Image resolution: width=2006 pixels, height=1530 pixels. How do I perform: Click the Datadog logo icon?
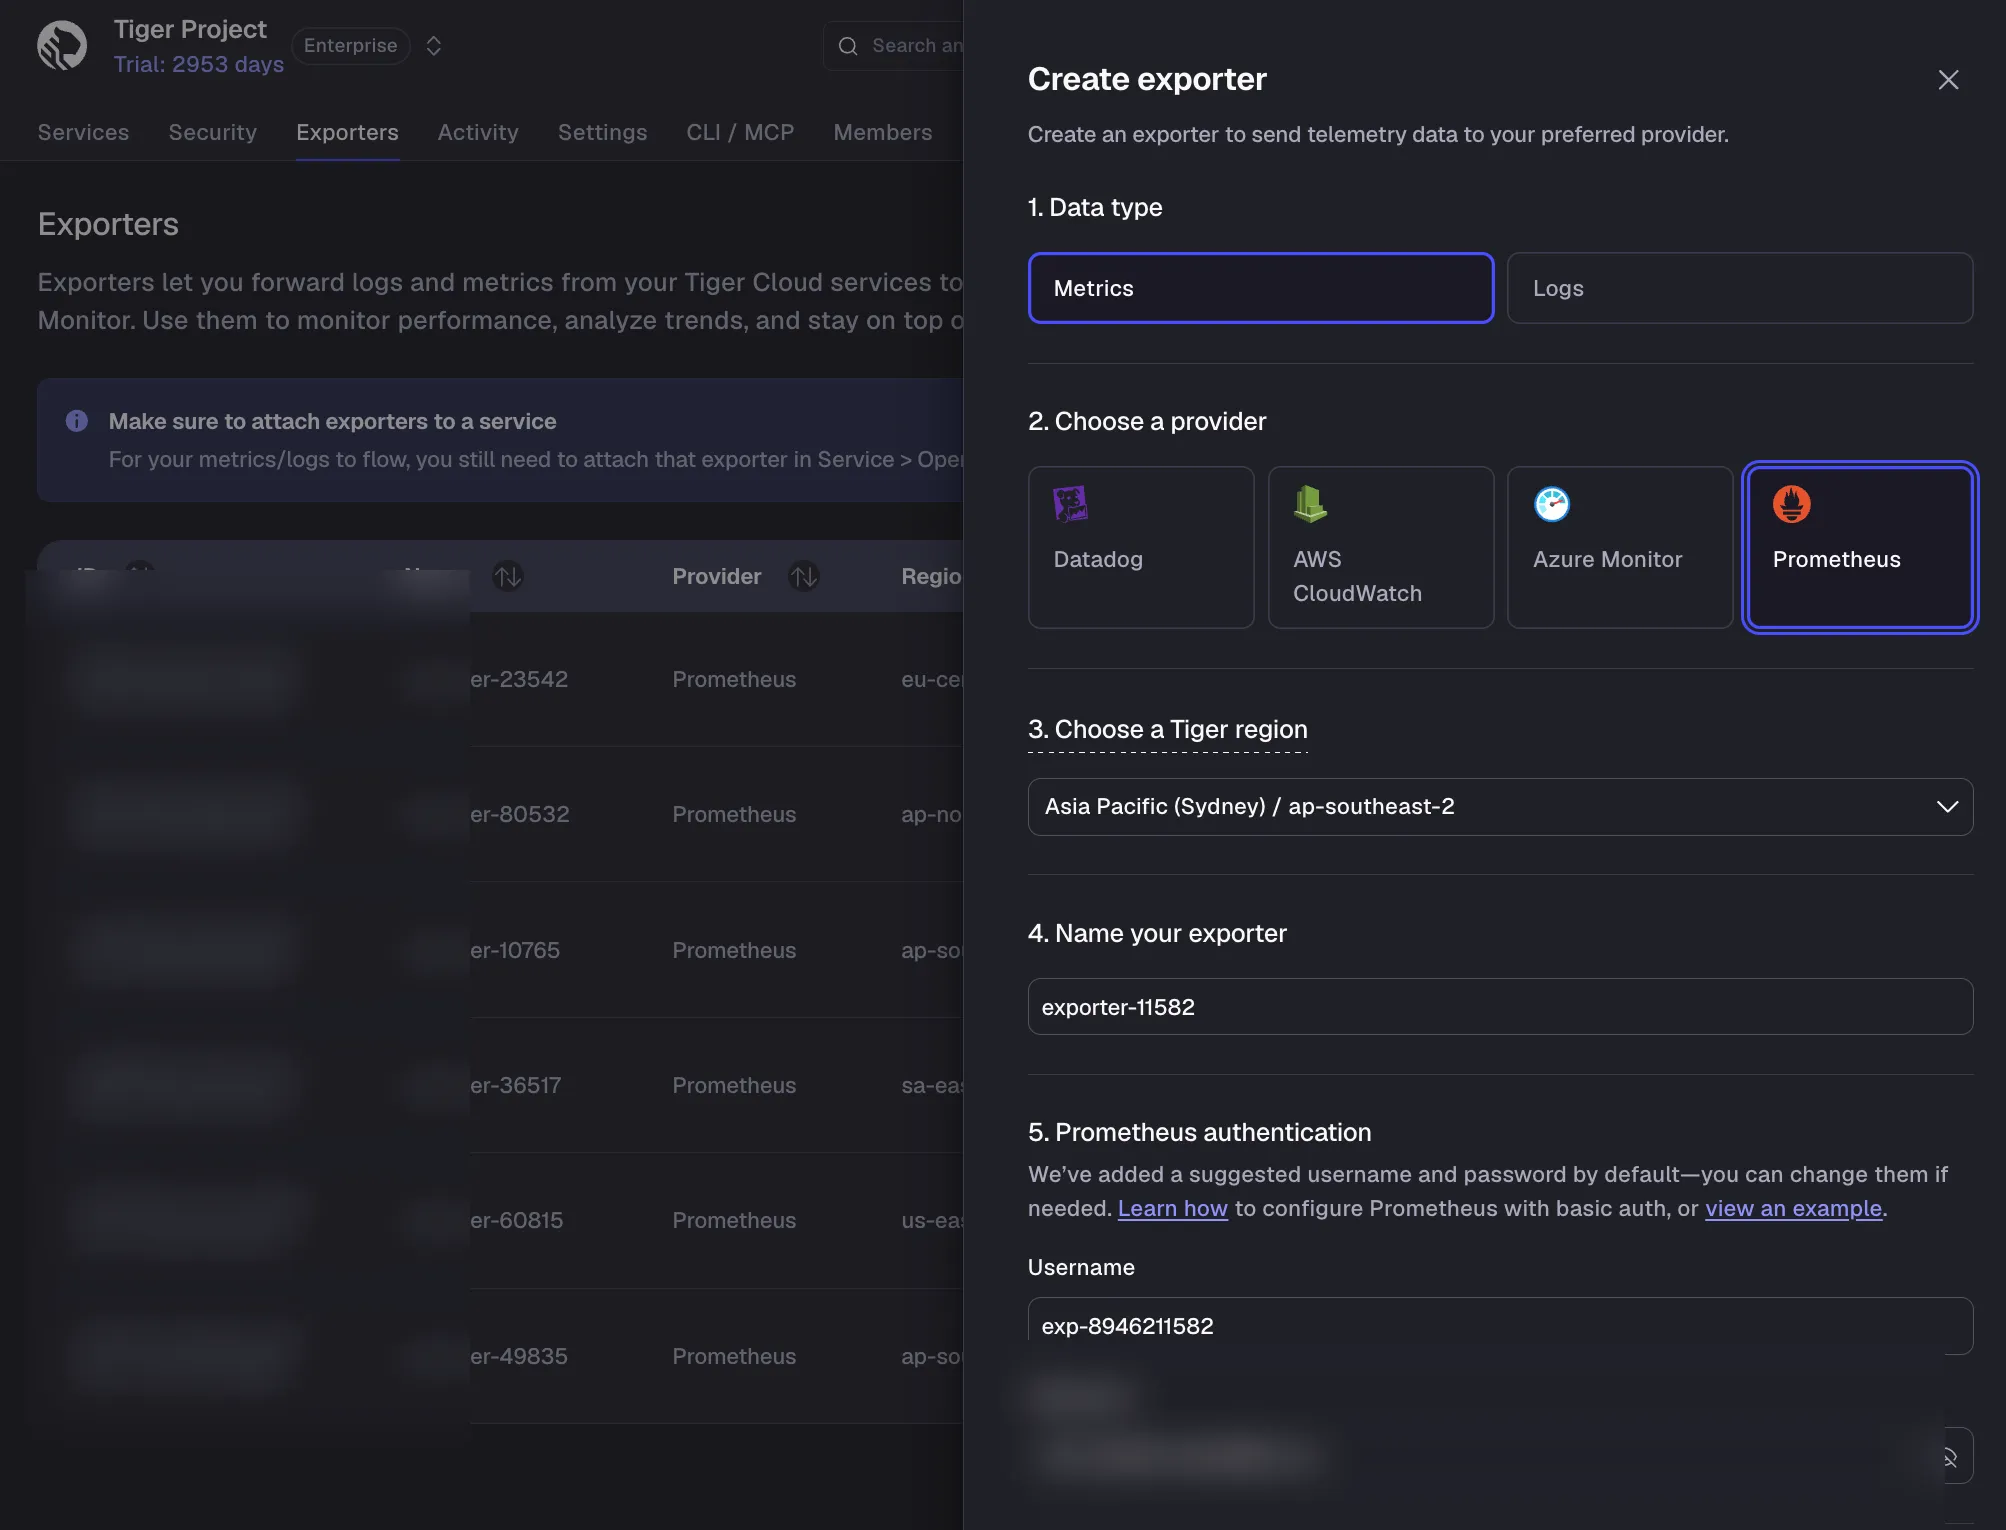point(1070,504)
